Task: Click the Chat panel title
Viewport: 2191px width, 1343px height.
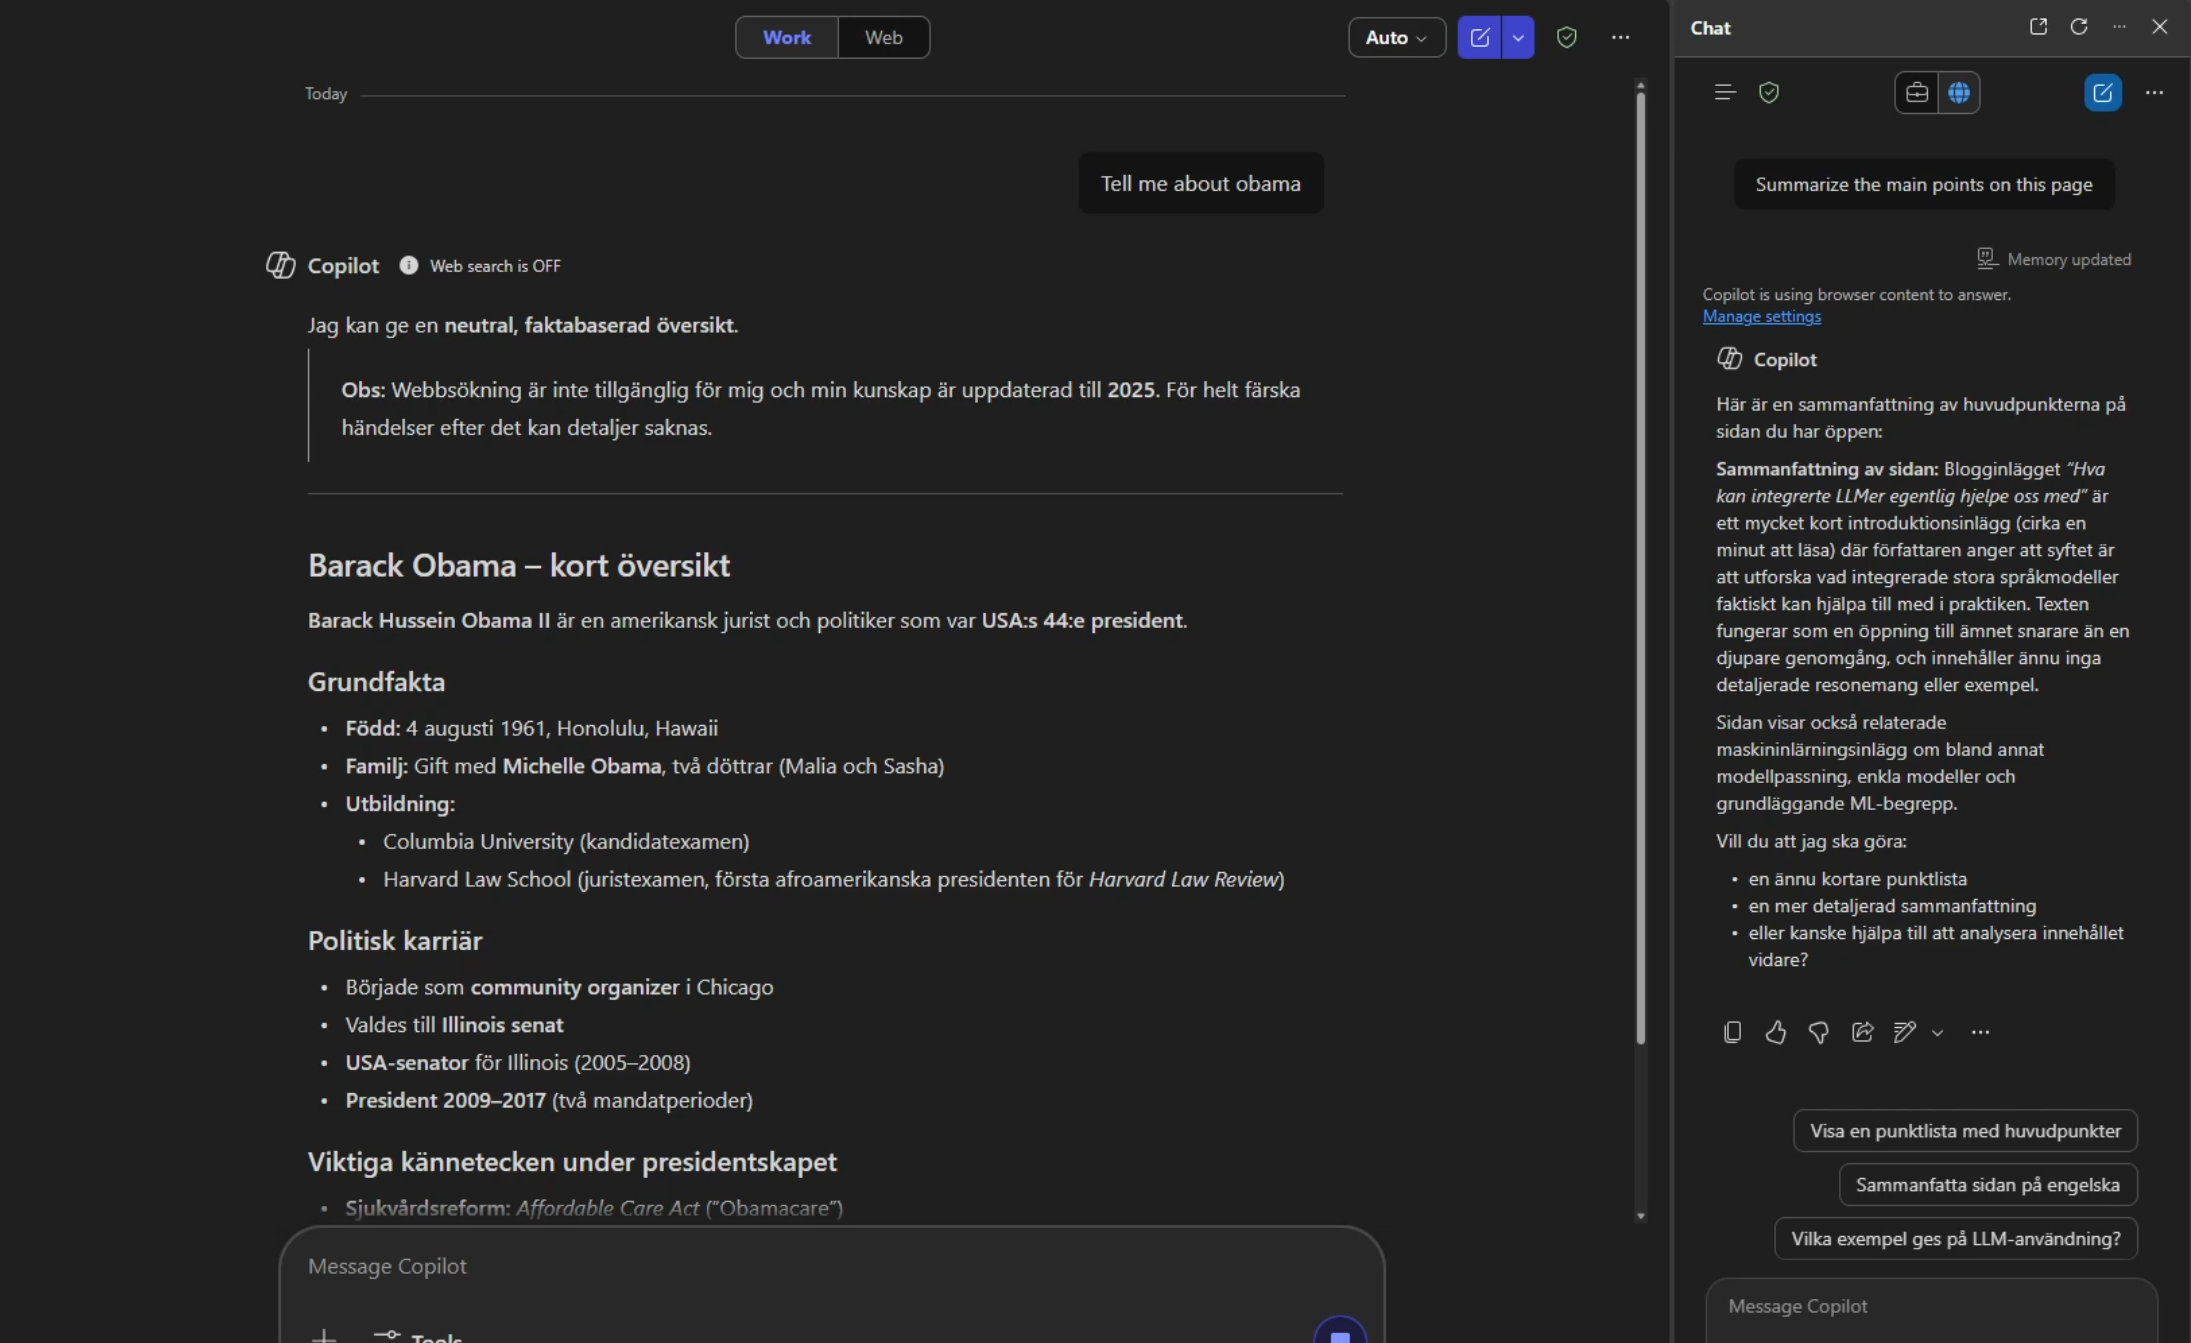Action: [x=1710, y=28]
